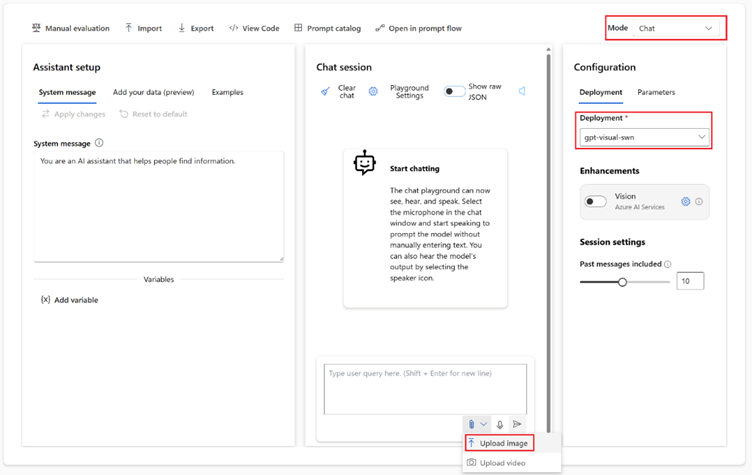Click the send message arrow icon

pyautogui.click(x=517, y=424)
